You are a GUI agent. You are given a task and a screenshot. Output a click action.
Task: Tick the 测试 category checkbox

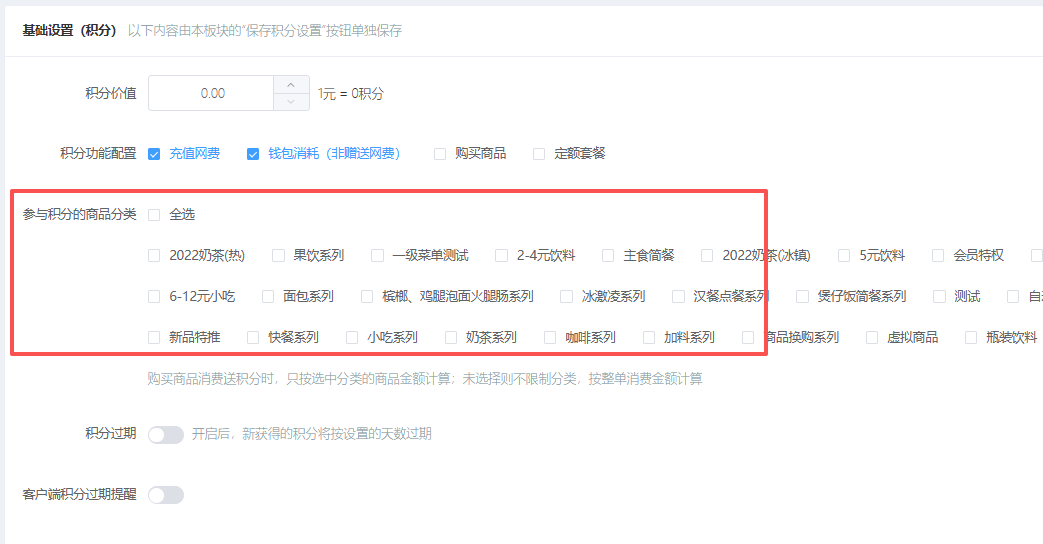[939, 297]
